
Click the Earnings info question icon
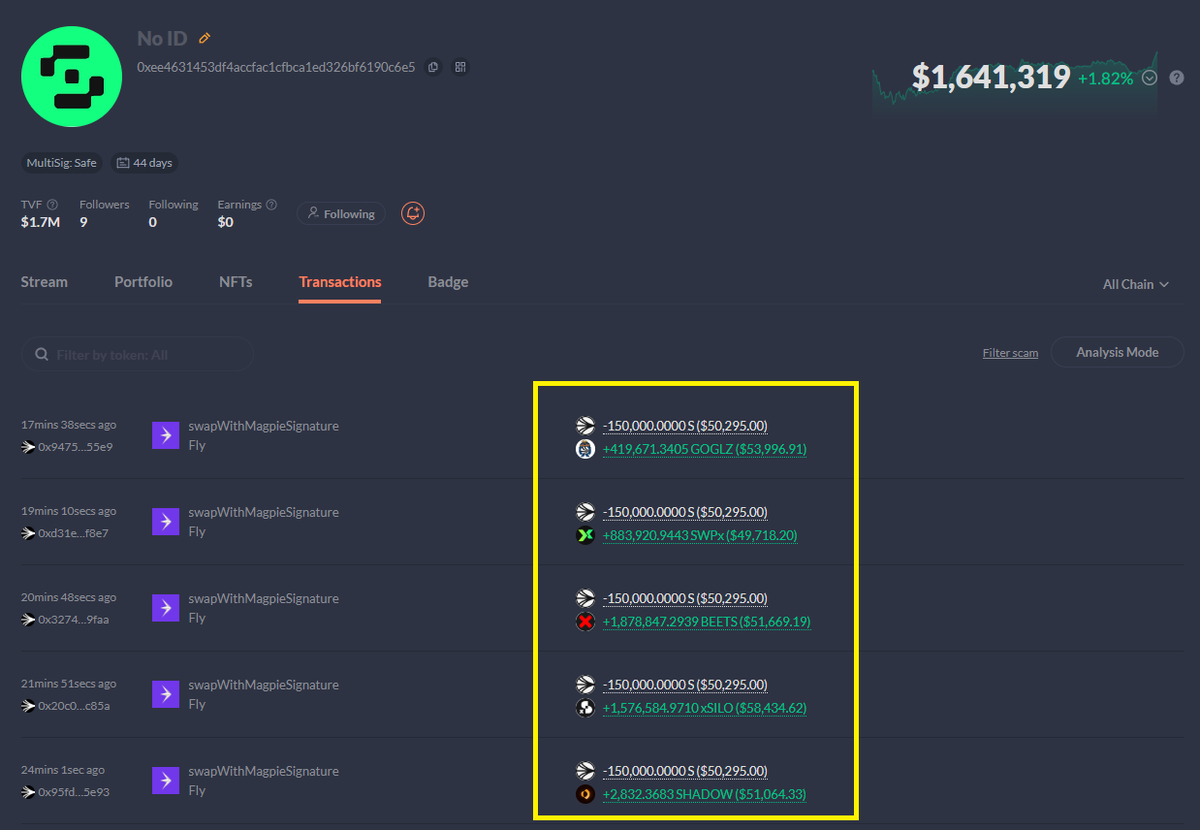pyautogui.click(x=272, y=205)
